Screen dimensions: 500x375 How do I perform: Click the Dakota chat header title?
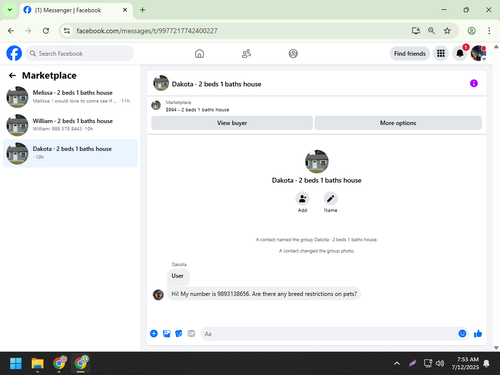click(x=216, y=84)
